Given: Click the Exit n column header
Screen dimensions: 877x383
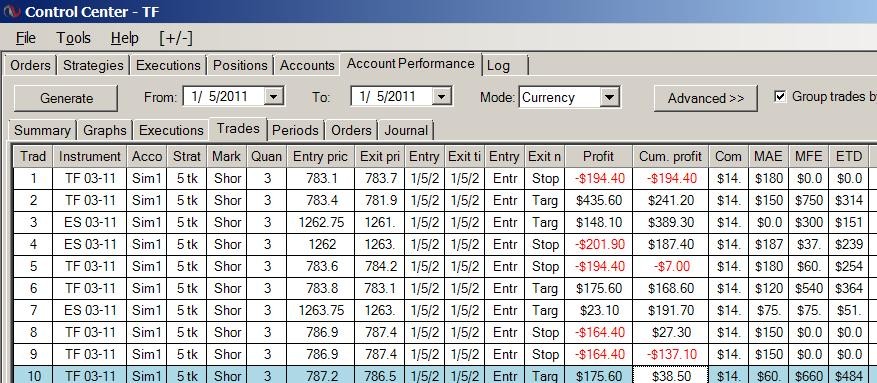Looking at the screenshot, I should (x=544, y=157).
